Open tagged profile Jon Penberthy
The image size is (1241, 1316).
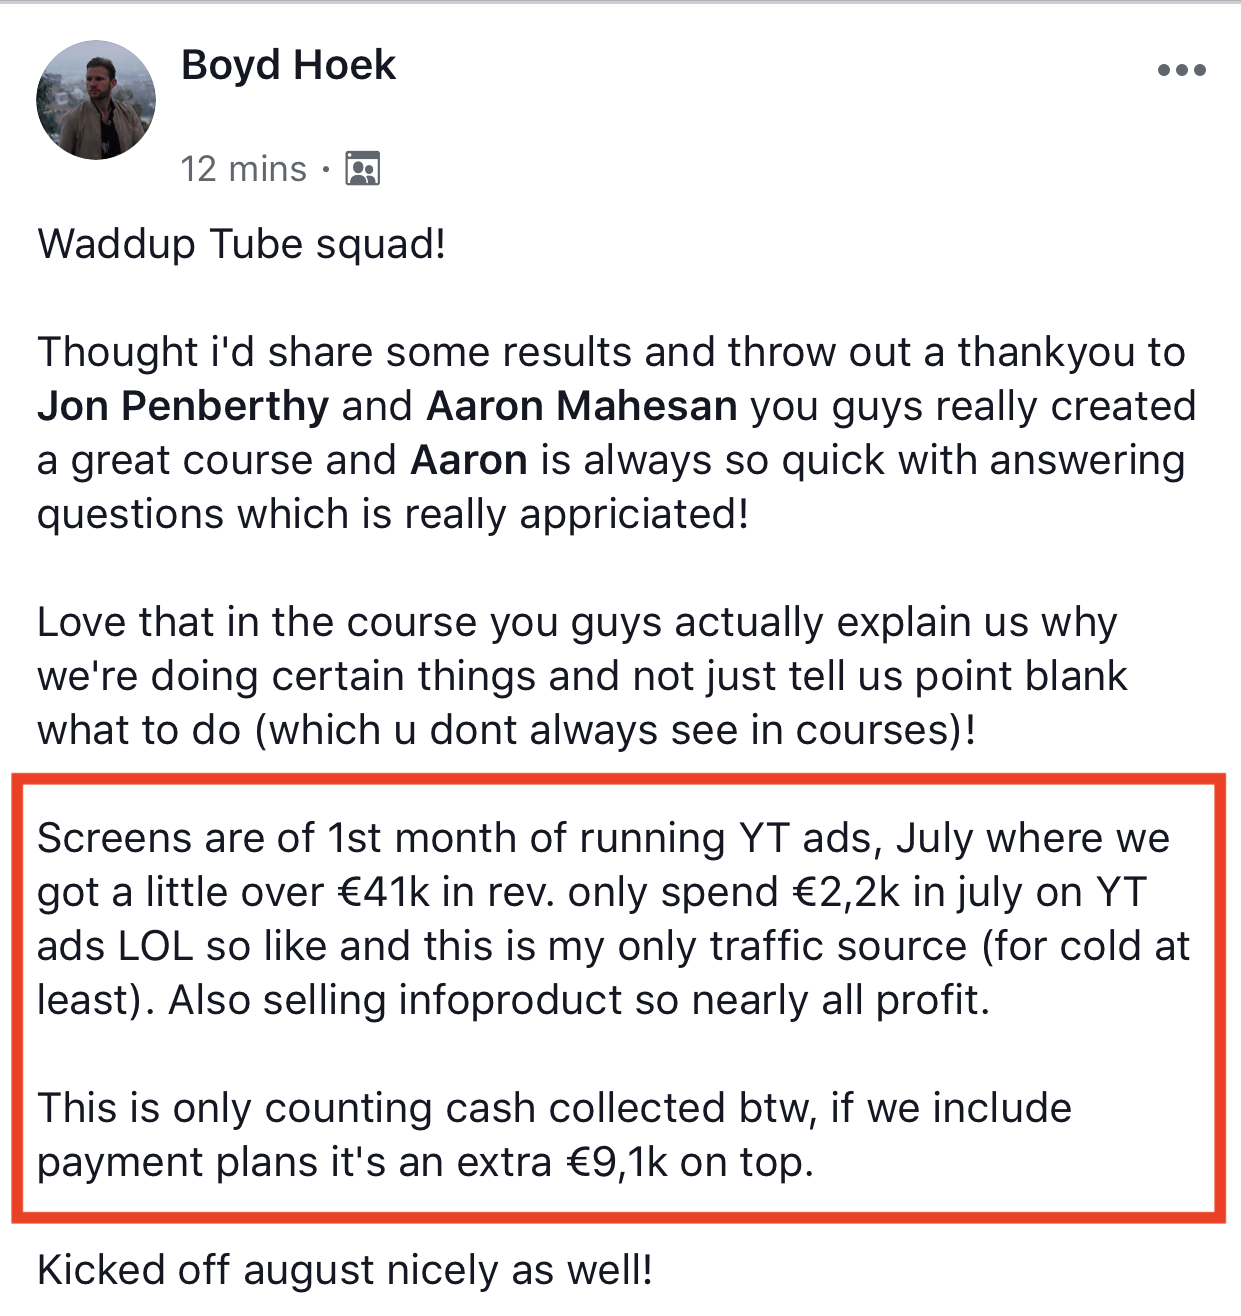pyautogui.click(x=183, y=406)
